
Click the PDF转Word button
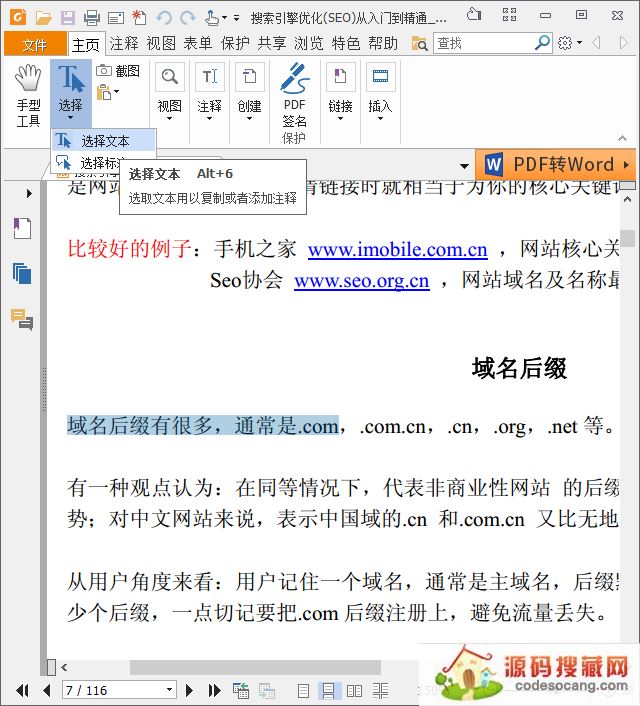[555, 165]
